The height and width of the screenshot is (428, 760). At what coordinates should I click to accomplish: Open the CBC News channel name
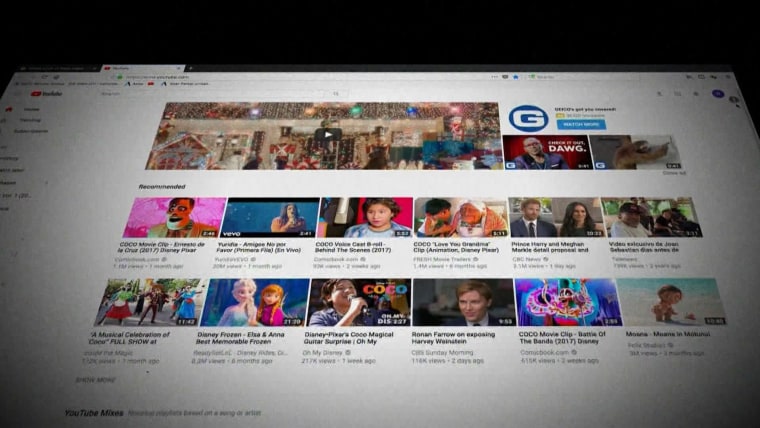[x=526, y=259]
